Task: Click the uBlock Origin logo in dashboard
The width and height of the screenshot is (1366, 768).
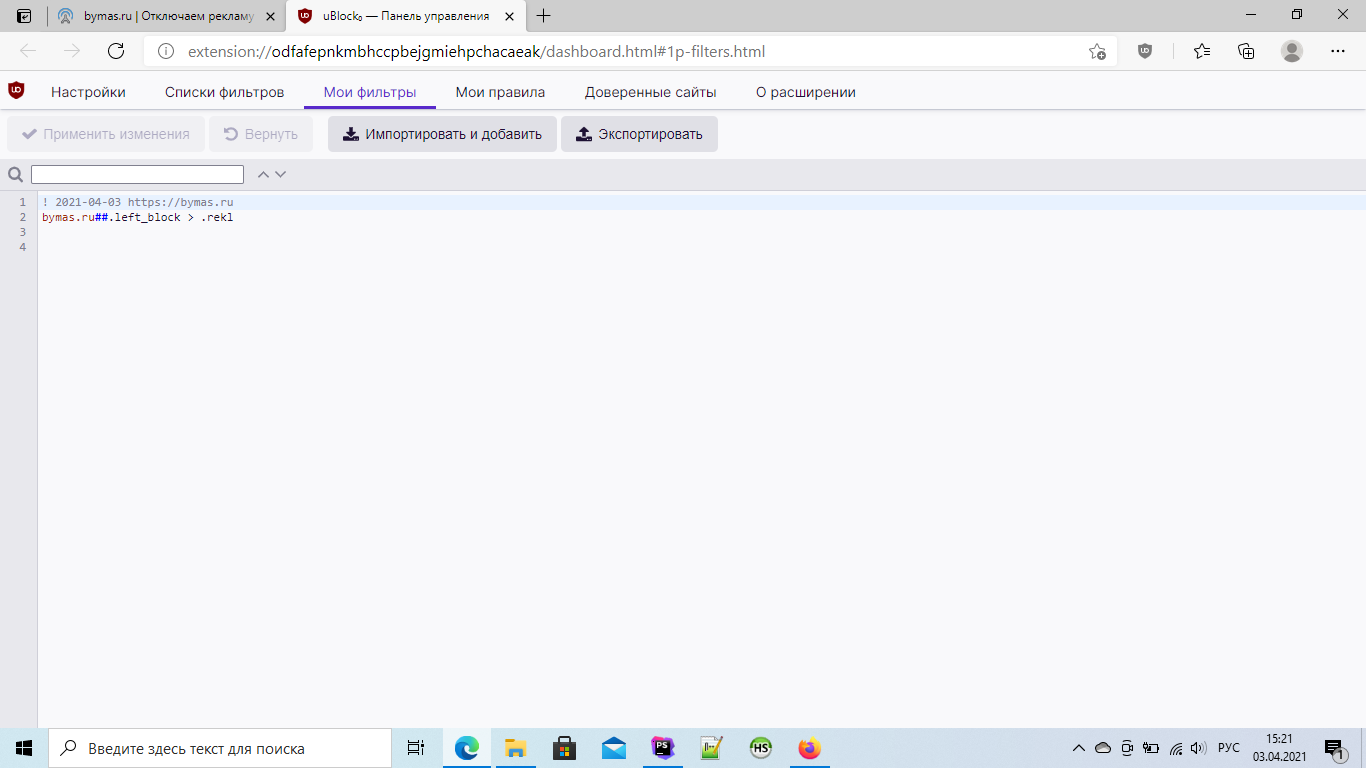Action: click(x=16, y=91)
